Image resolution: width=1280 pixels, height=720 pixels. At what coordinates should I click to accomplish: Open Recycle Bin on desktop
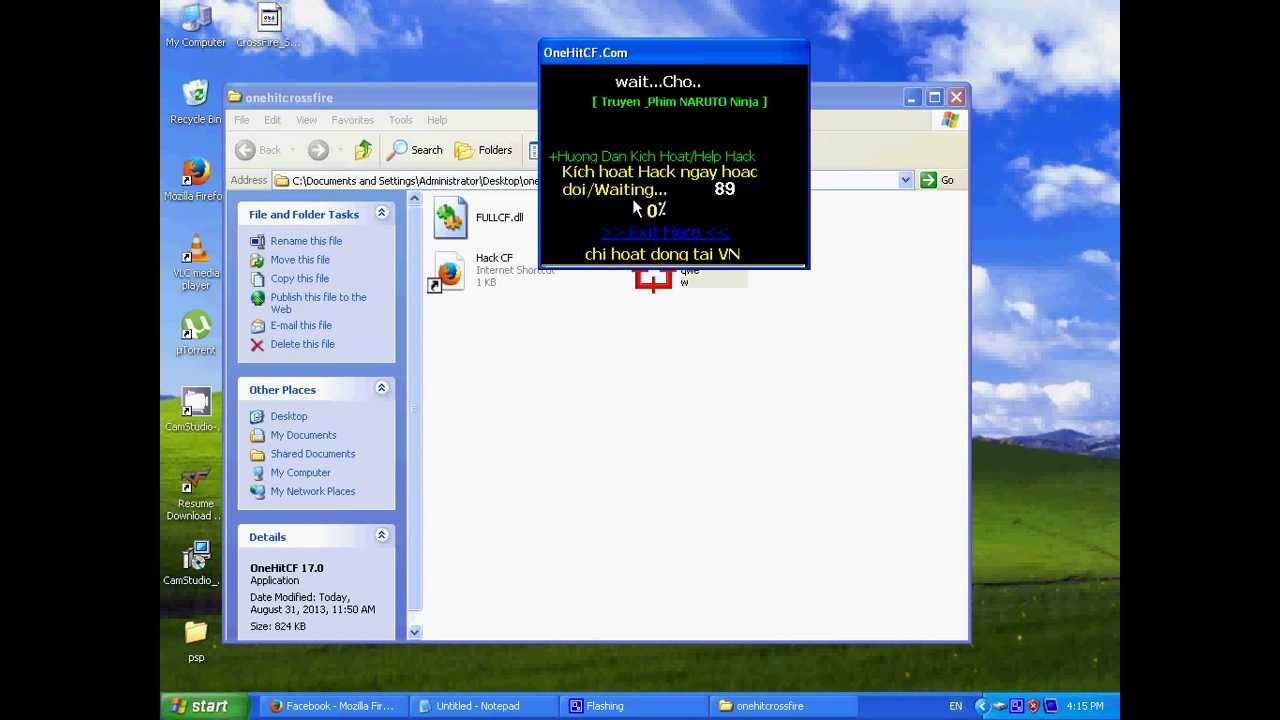click(196, 103)
